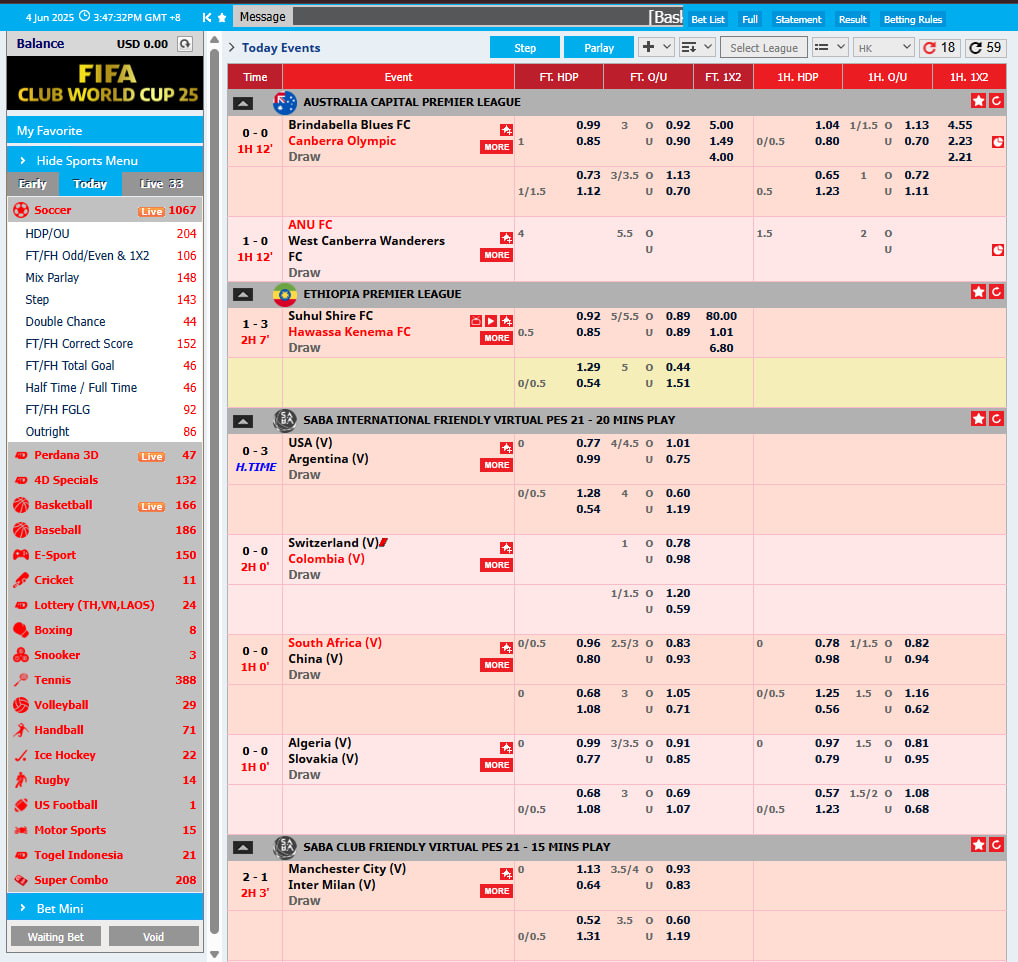Click the pin icon above MORE for Brindabella Blues
This screenshot has height=962, width=1018.
pos(506,129)
